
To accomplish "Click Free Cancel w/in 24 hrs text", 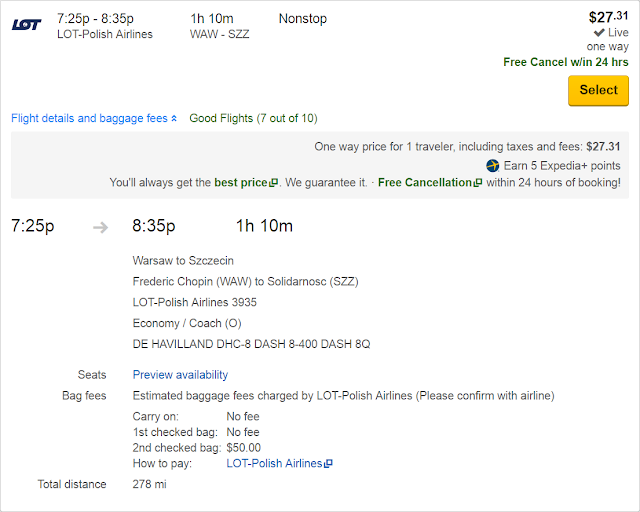I will pos(566,62).
